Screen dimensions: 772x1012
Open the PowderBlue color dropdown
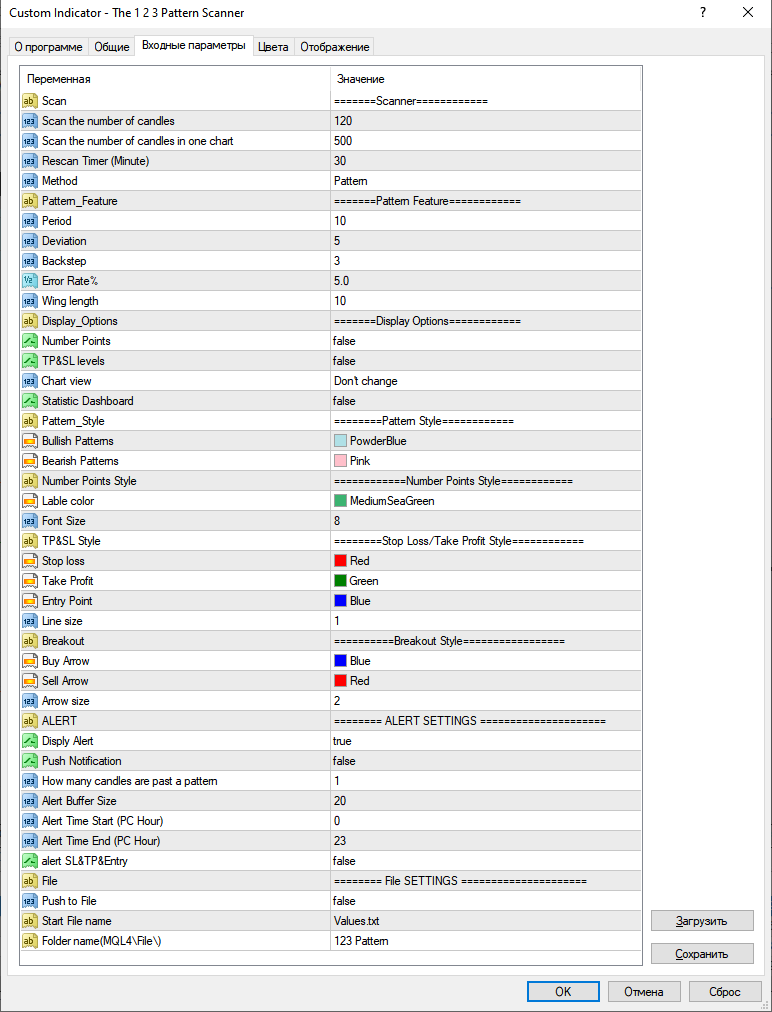coord(485,441)
